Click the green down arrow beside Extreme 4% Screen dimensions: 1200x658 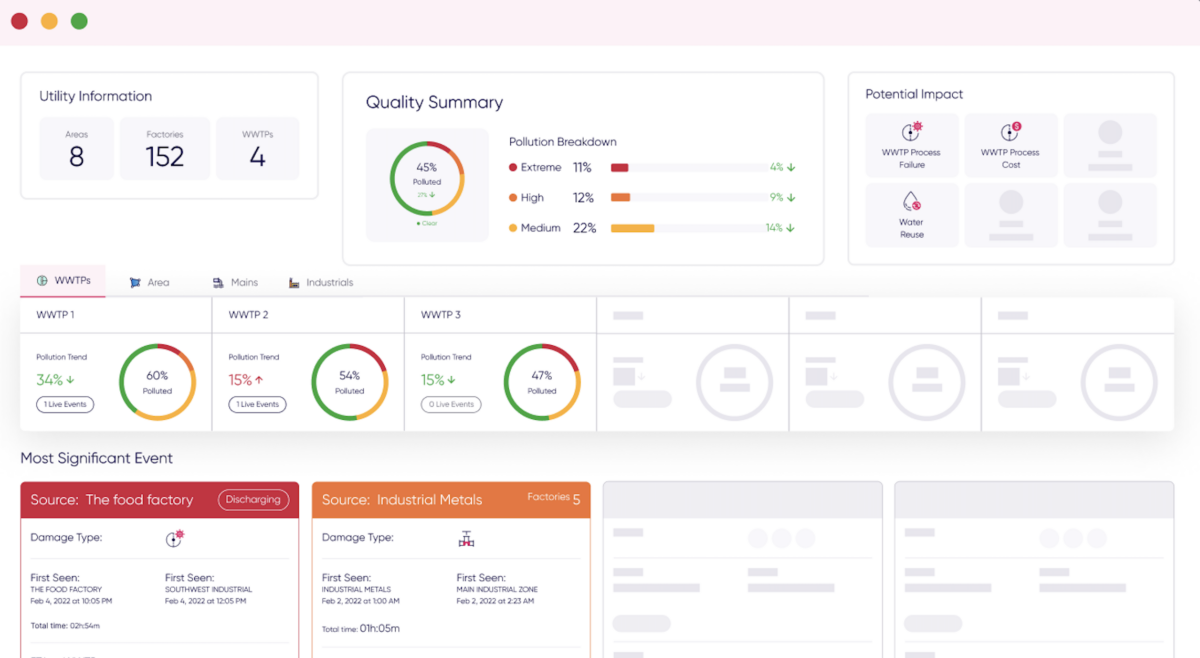coord(789,167)
